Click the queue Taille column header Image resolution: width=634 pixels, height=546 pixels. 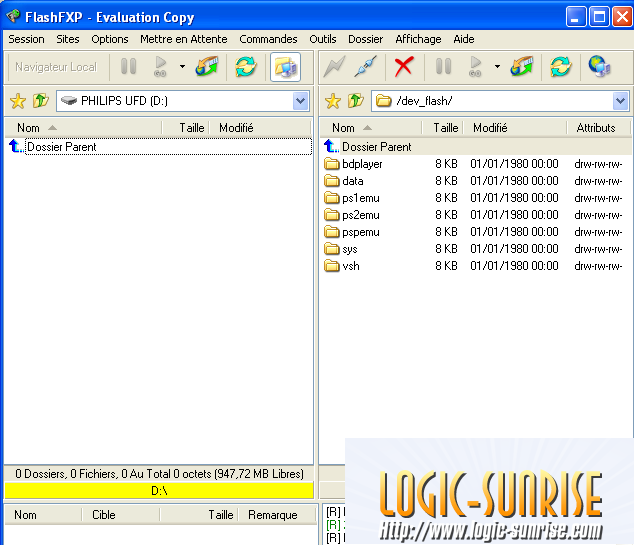coord(199,515)
